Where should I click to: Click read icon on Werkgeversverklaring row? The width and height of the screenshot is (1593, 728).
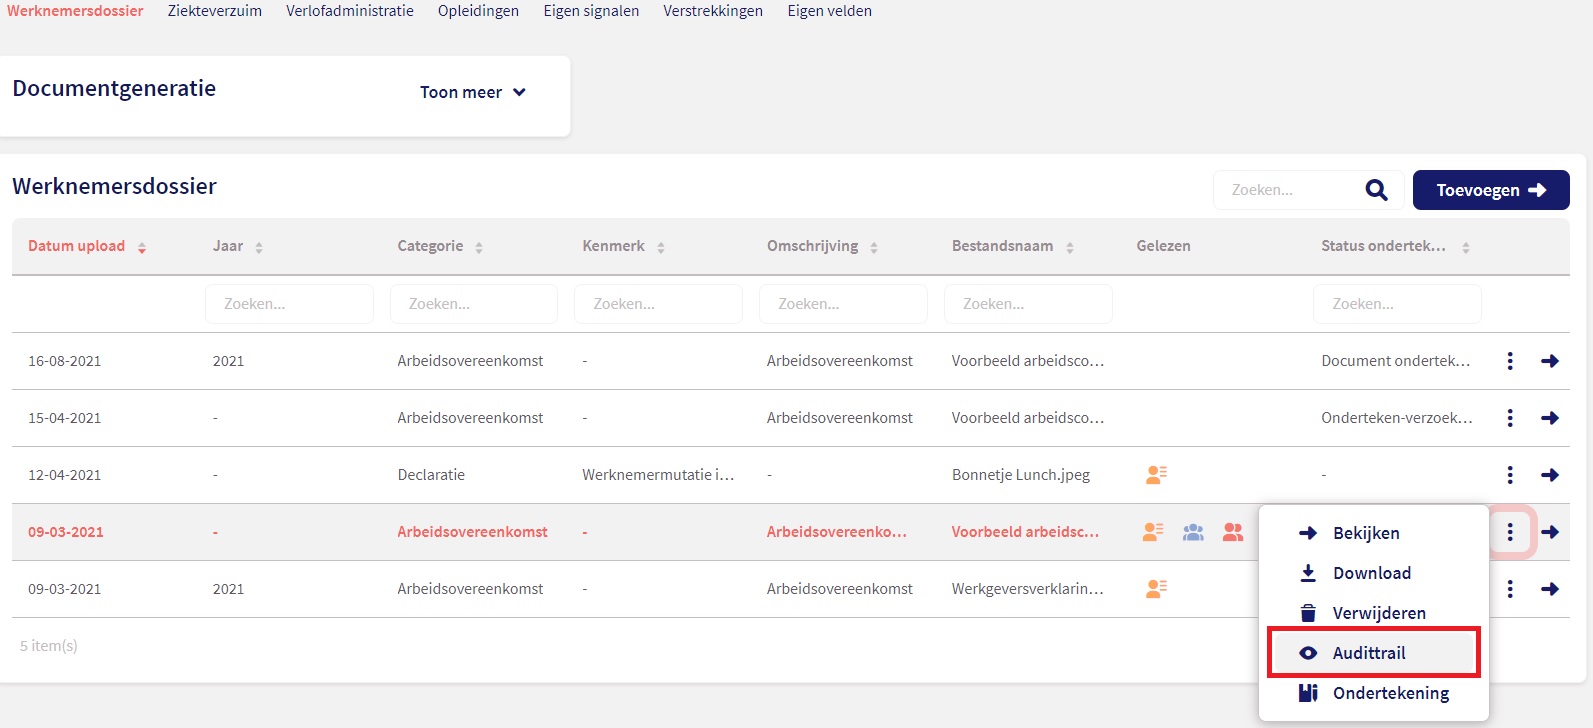[x=1156, y=589]
